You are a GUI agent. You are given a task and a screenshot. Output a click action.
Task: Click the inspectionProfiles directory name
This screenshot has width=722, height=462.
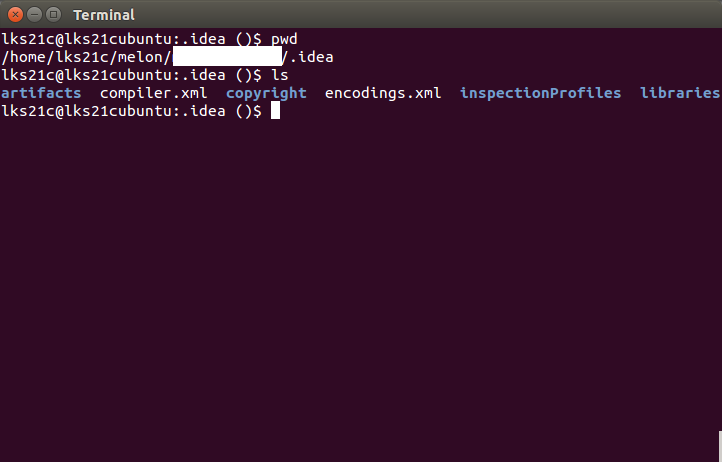tap(541, 94)
